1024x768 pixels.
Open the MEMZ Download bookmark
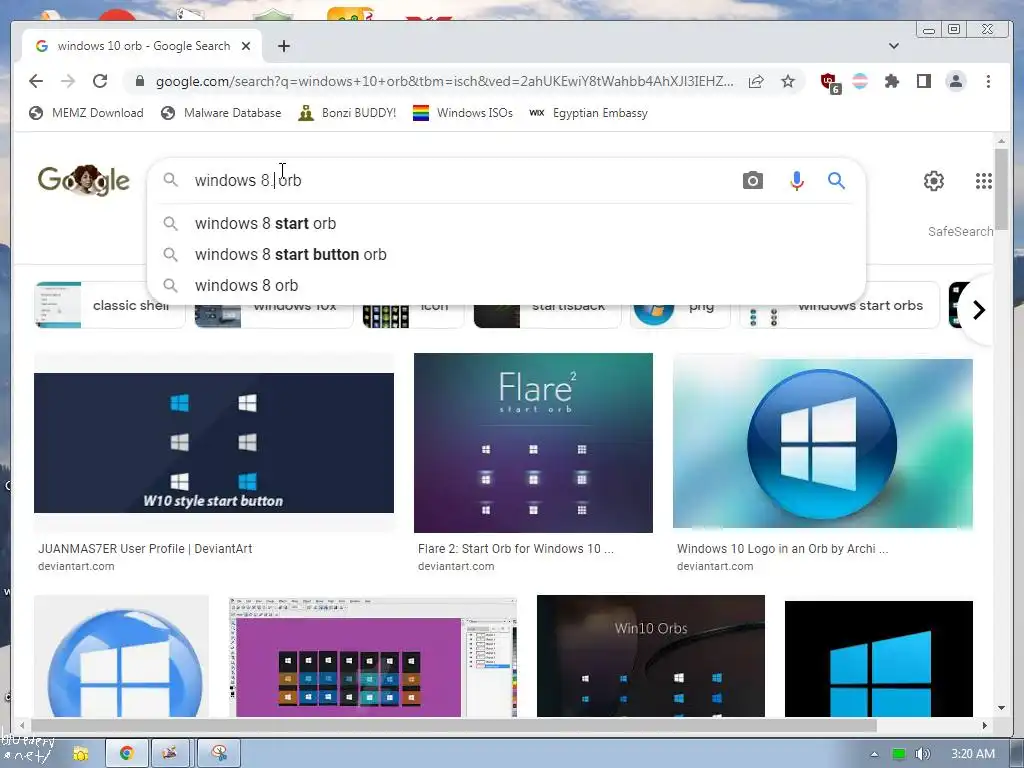[x=86, y=113]
